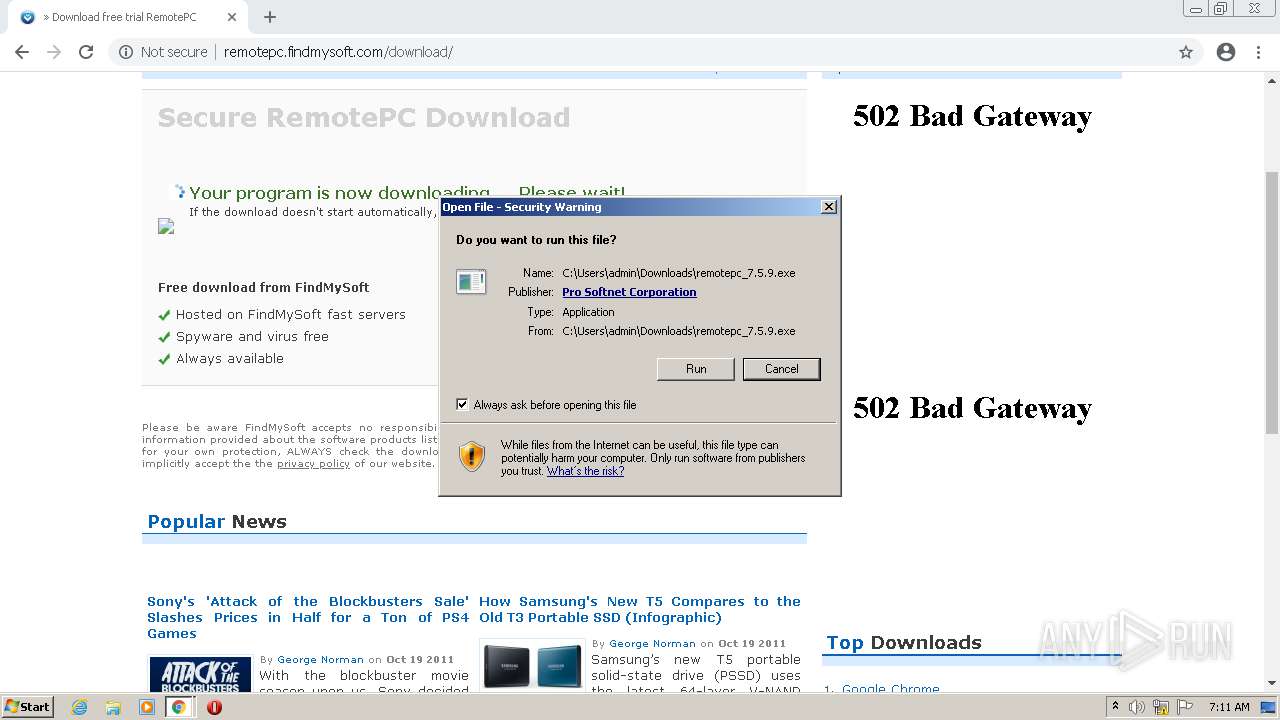This screenshot has height=720, width=1280.
Task: Cancel the Open File security warning
Action: [x=782, y=369]
